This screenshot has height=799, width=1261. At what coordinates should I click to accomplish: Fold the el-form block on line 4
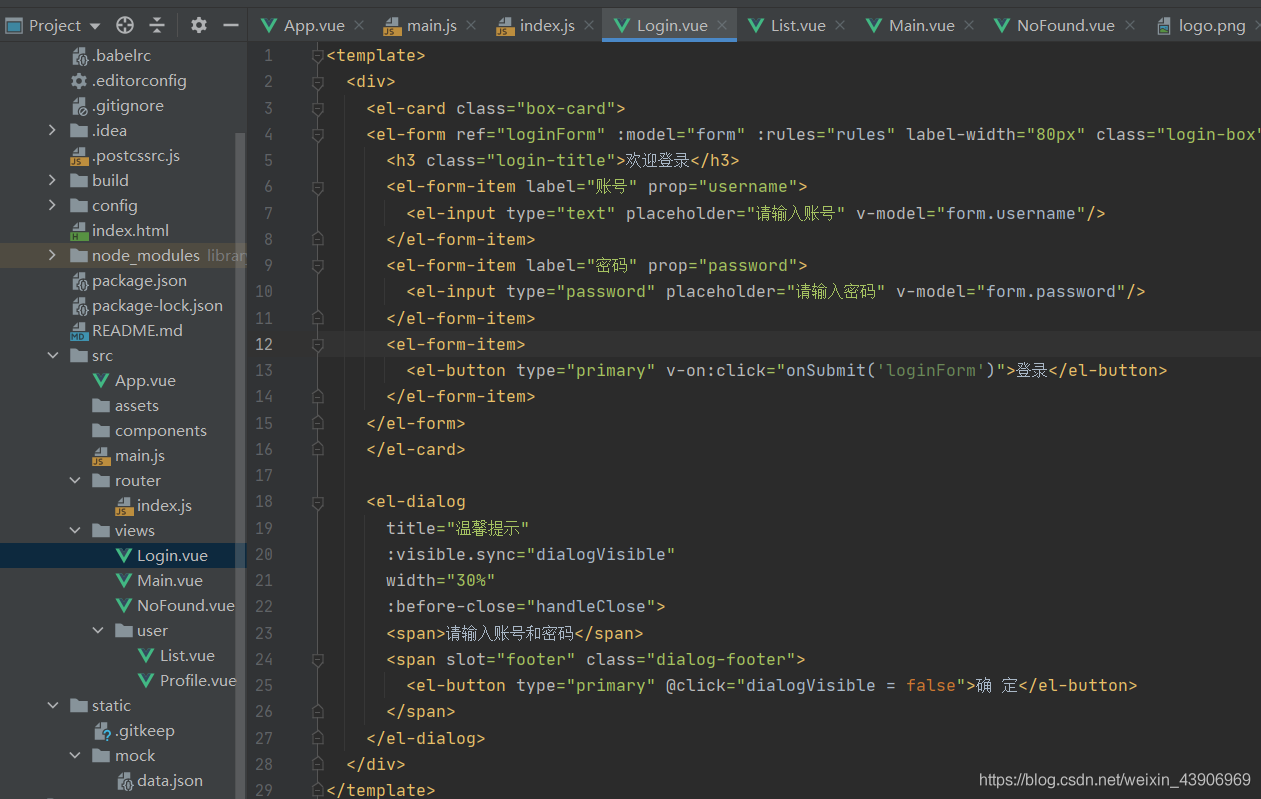318,134
